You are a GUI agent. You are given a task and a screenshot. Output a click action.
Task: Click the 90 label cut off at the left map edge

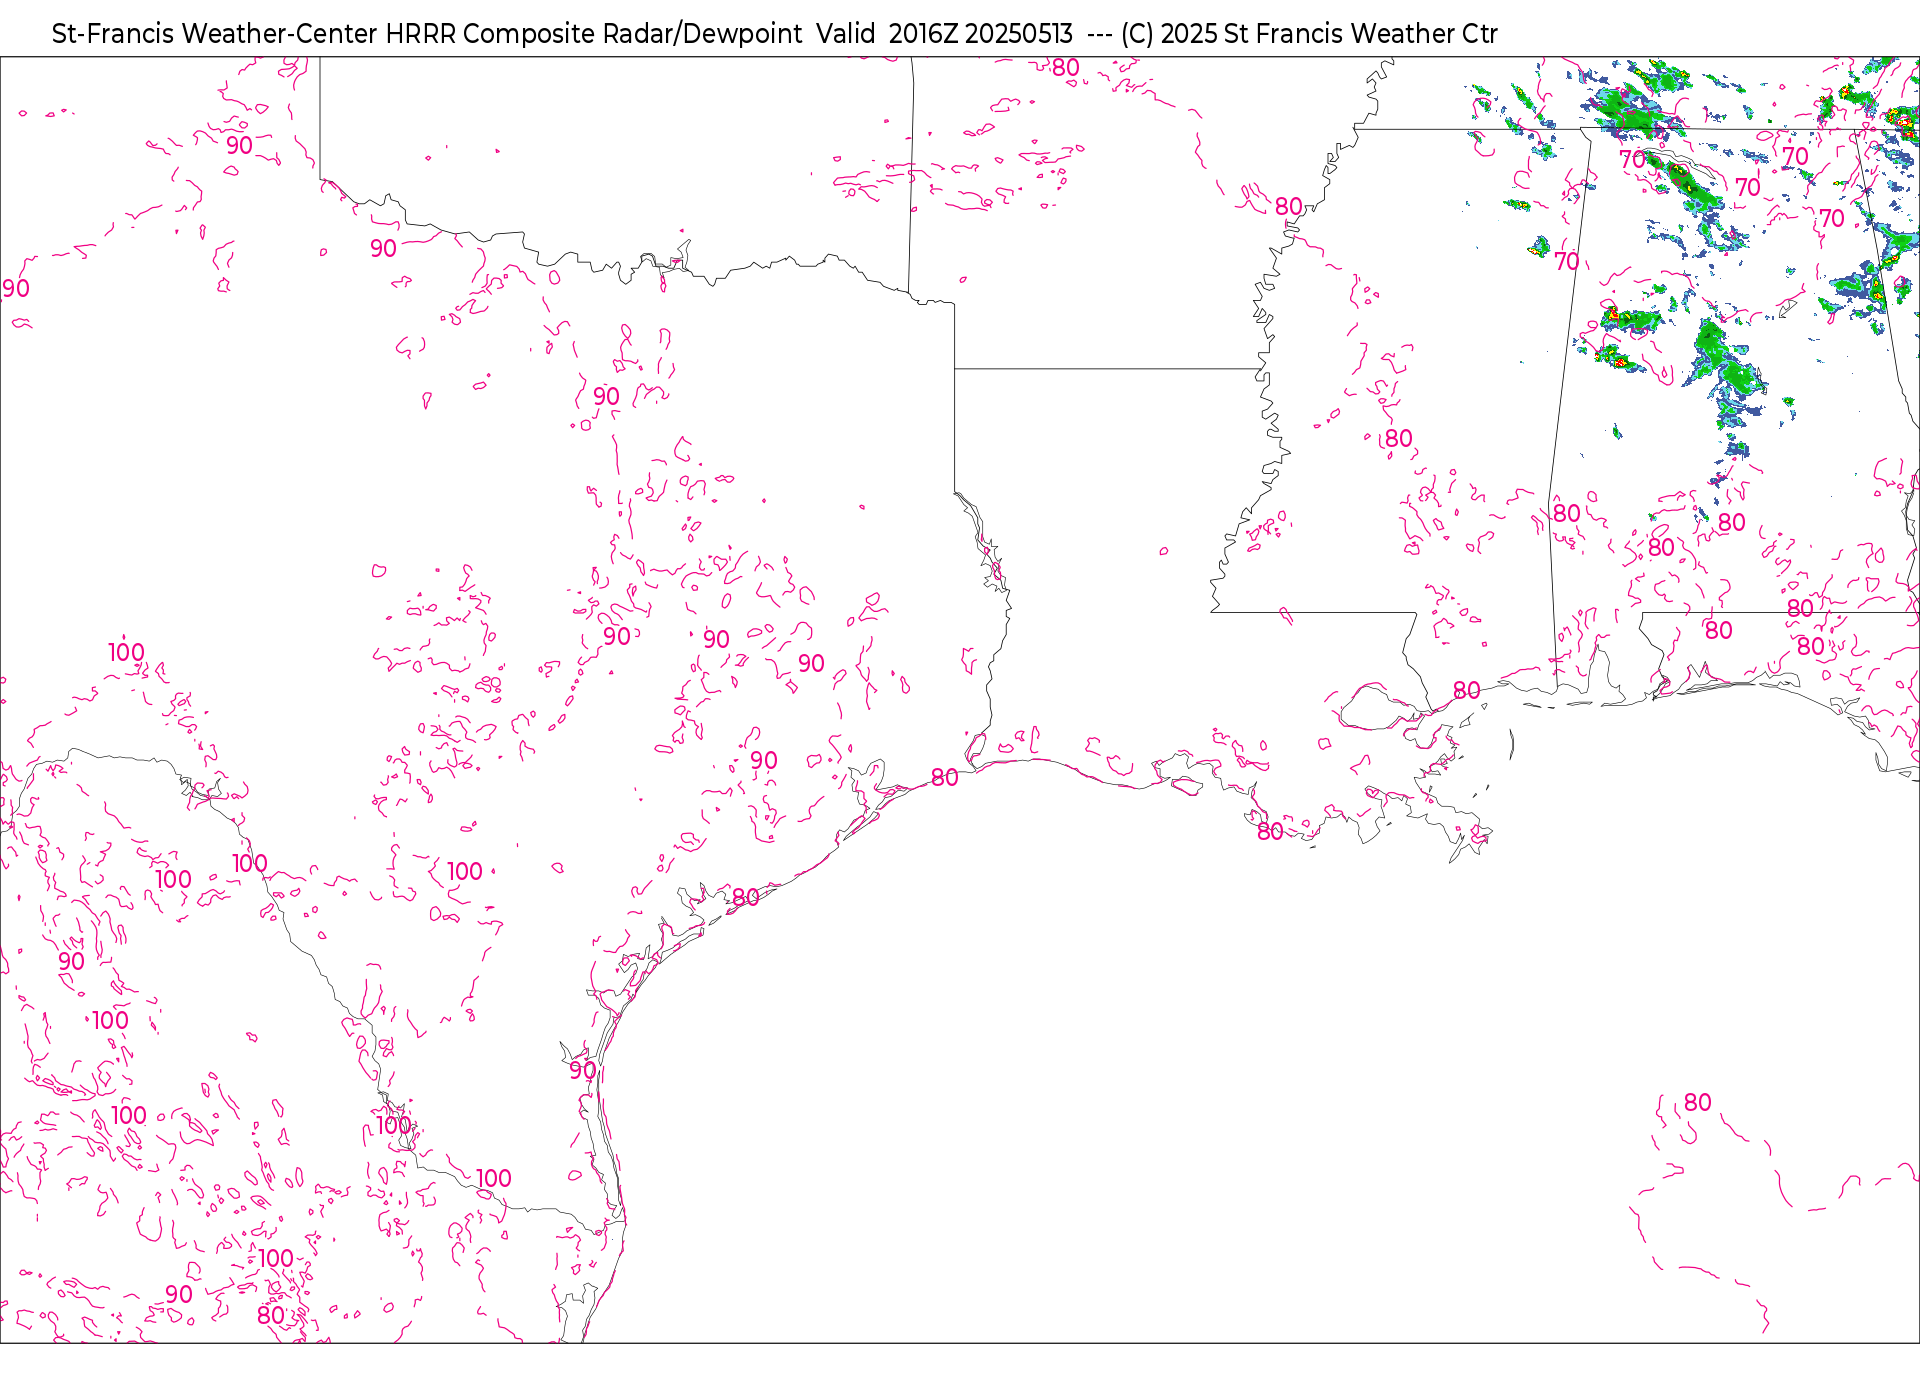tap(16, 289)
